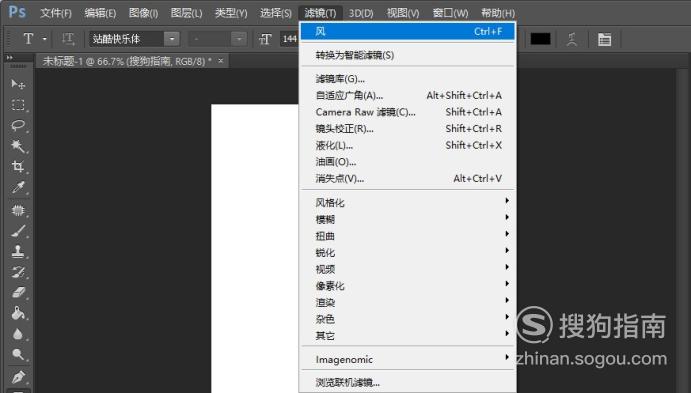This screenshot has height=393, width=691.
Task: Click the Type tool preset icon
Action: tap(28, 39)
